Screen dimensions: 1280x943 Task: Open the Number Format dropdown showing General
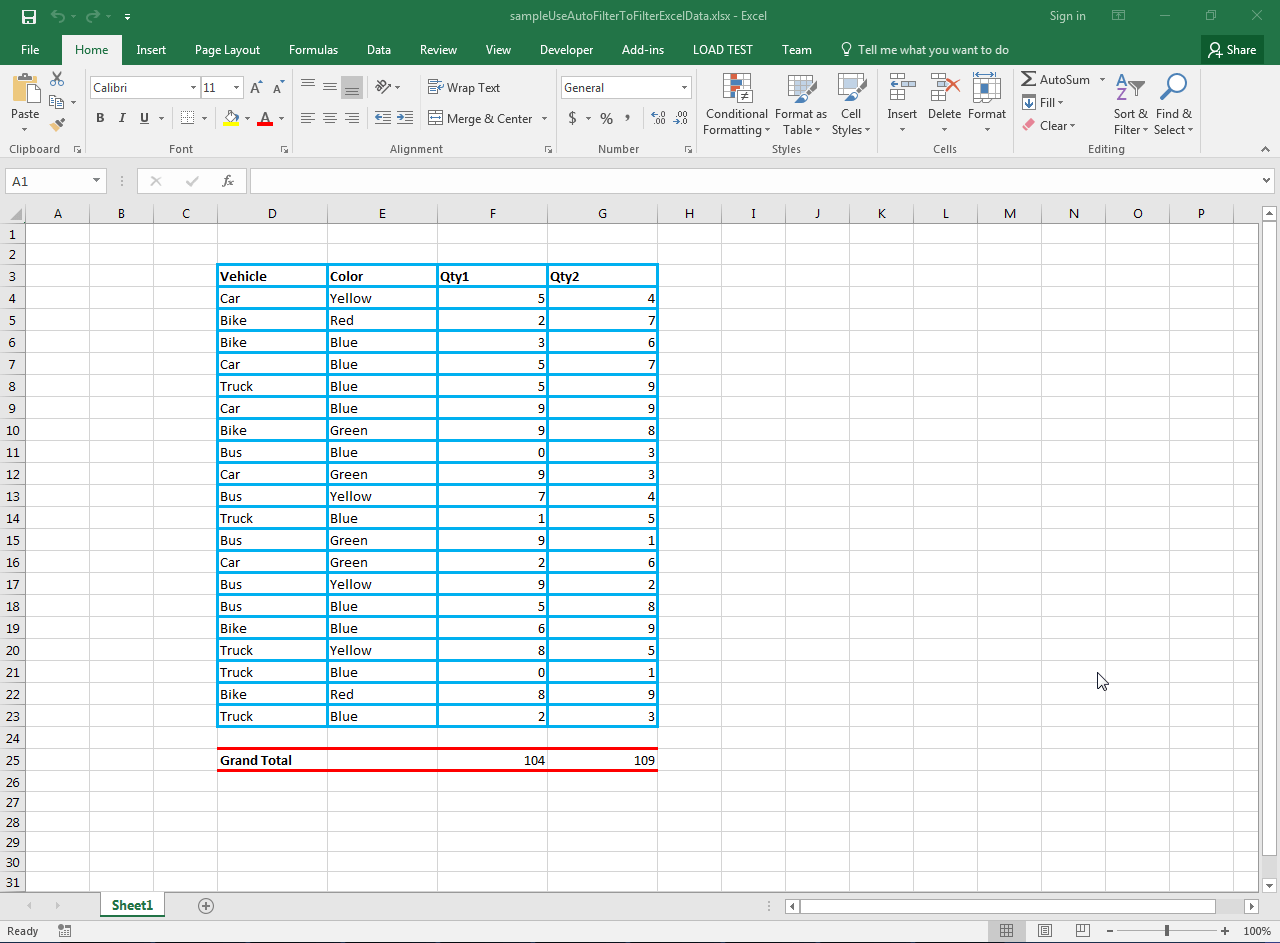(x=625, y=87)
